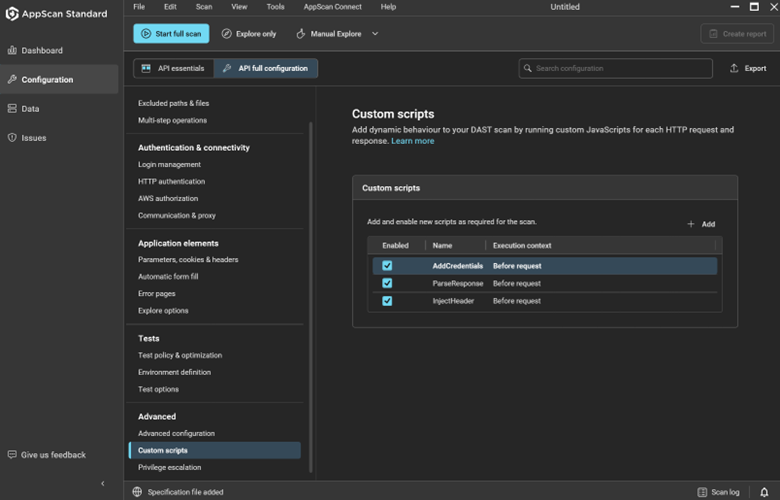Open Test options settings
Image resolution: width=780 pixels, height=500 pixels.
coord(158,389)
